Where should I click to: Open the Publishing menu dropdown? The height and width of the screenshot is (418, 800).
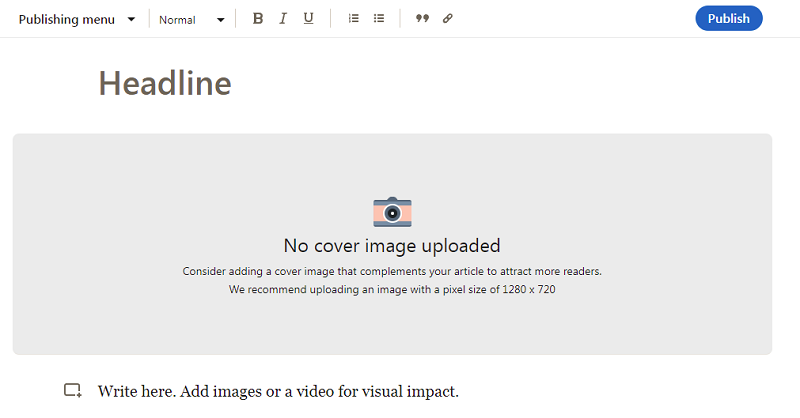(77, 19)
